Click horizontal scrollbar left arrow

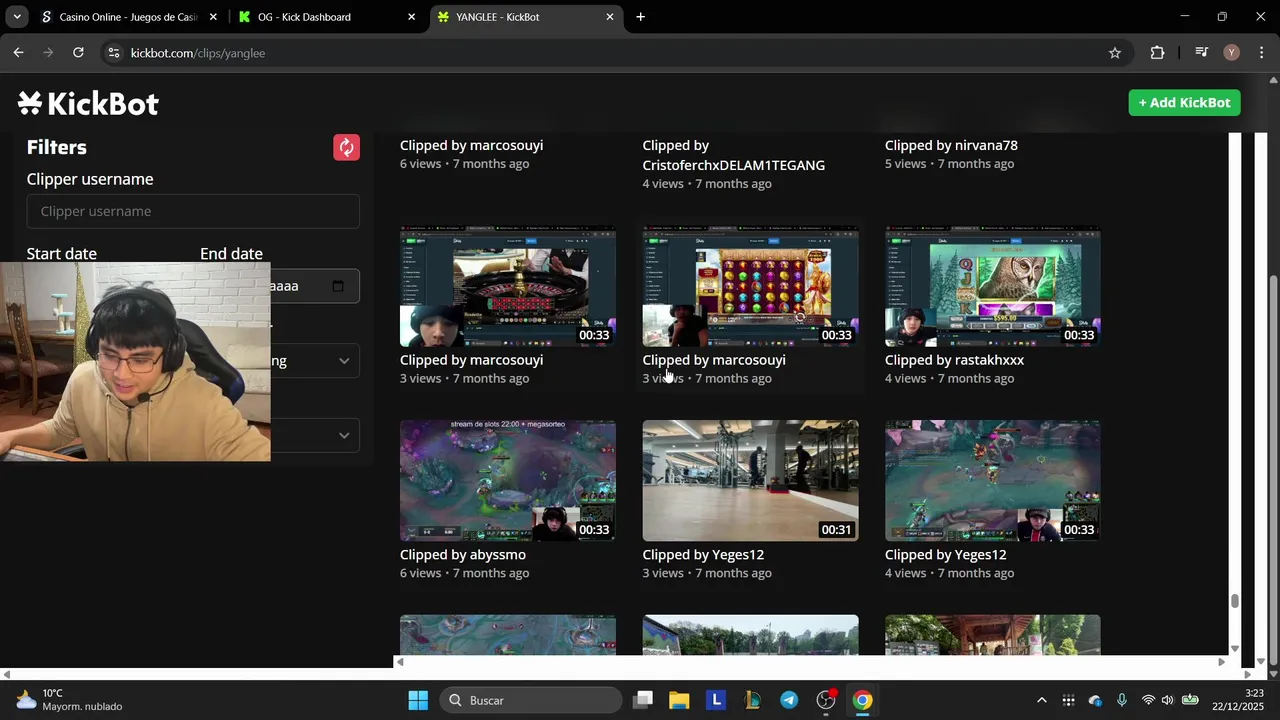400,662
